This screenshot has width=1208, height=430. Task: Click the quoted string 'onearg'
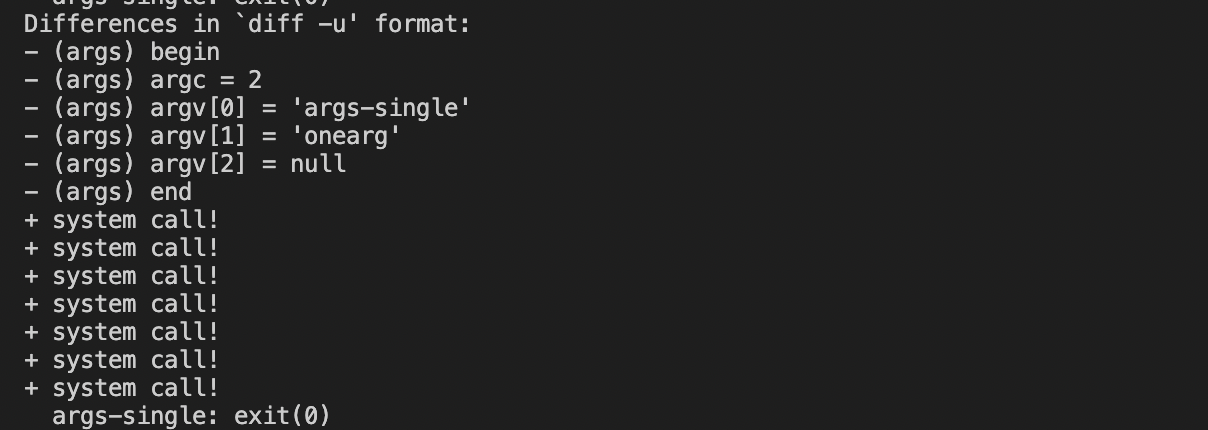346,135
